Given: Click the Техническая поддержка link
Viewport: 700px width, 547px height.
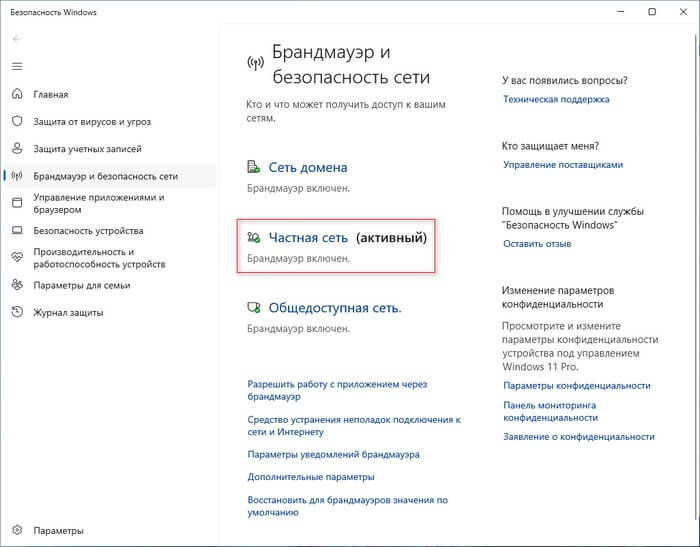Looking at the screenshot, I should (x=556, y=99).
